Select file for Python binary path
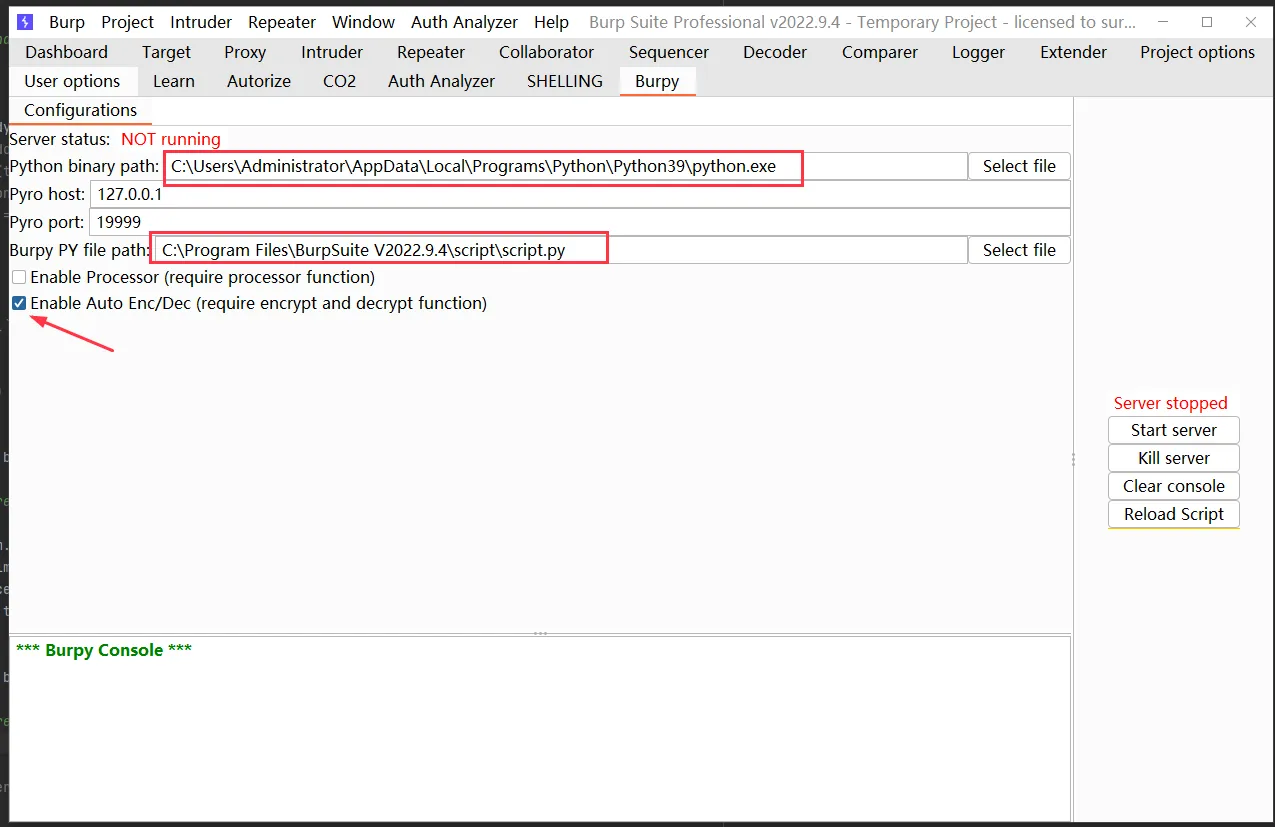Screen dimensions: 1275x827 tap(1018, 166)
